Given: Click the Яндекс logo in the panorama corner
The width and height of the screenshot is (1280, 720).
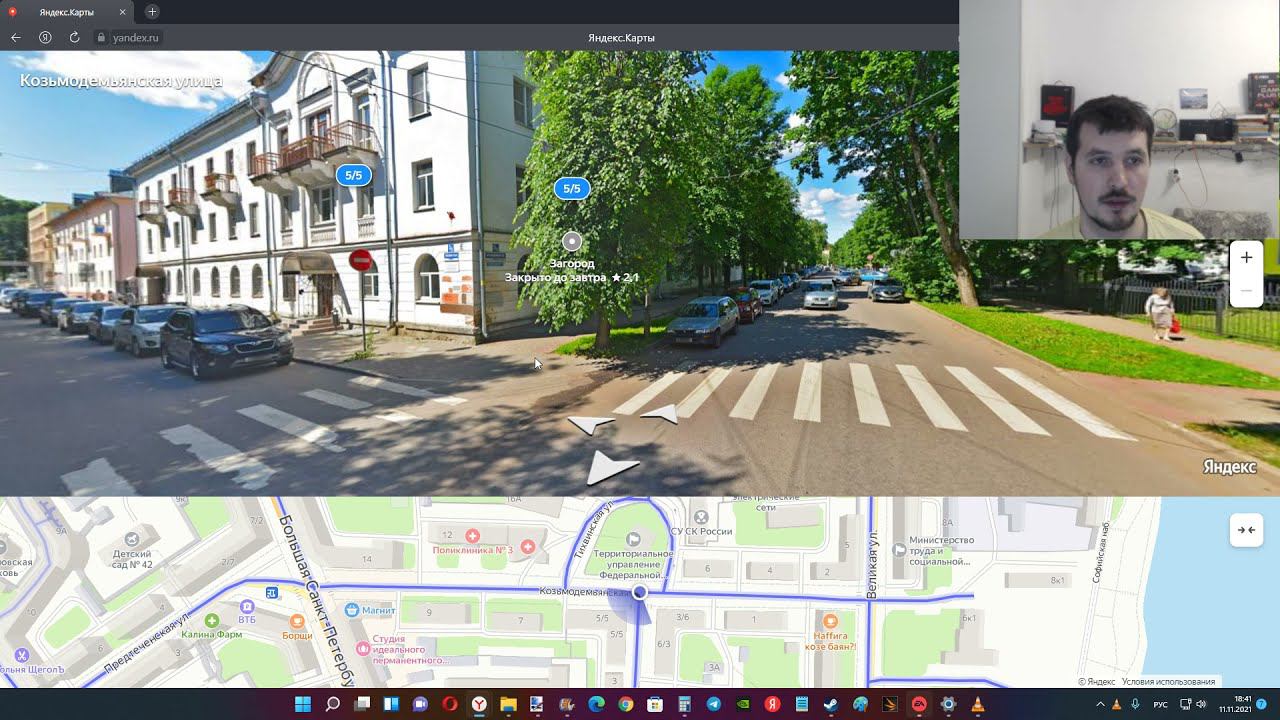Looking at the screenshot, I should pyautogui.click(x=1229, y=467).
